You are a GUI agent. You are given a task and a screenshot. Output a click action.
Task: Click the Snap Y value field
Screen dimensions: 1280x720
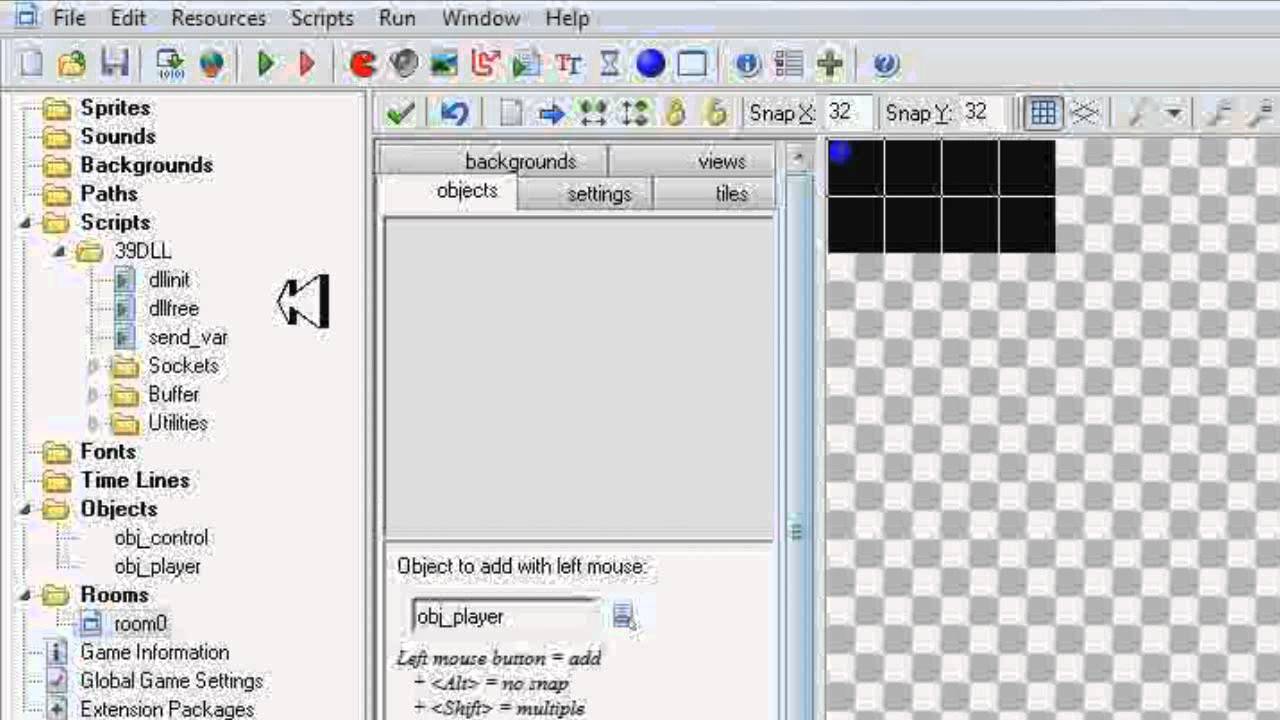click(983, 113)
